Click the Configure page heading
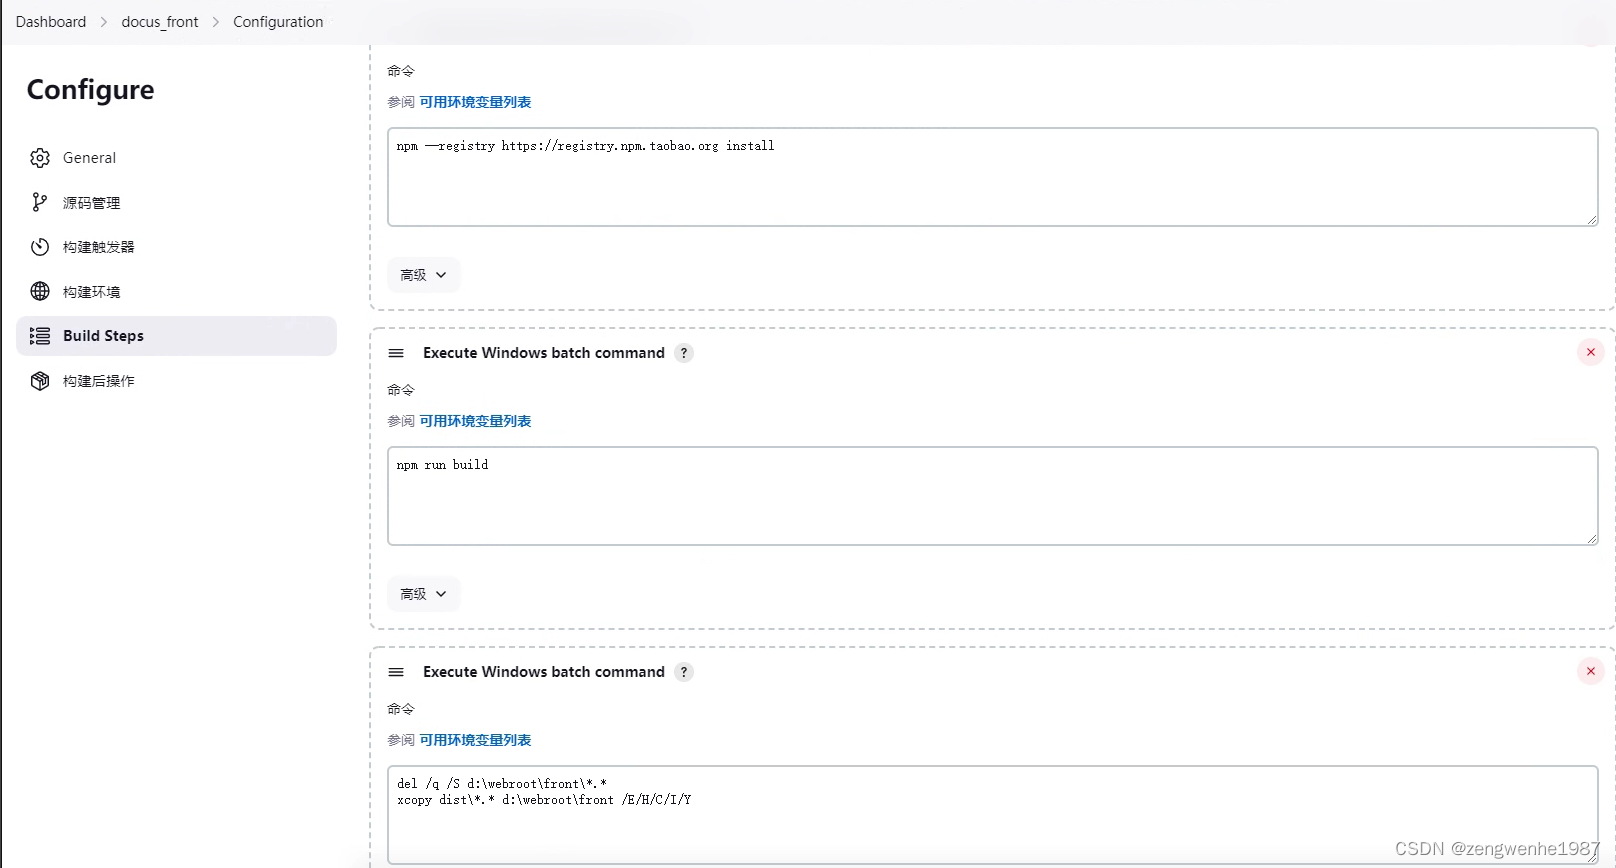The image size is (1616, 868). coord(90,90)
